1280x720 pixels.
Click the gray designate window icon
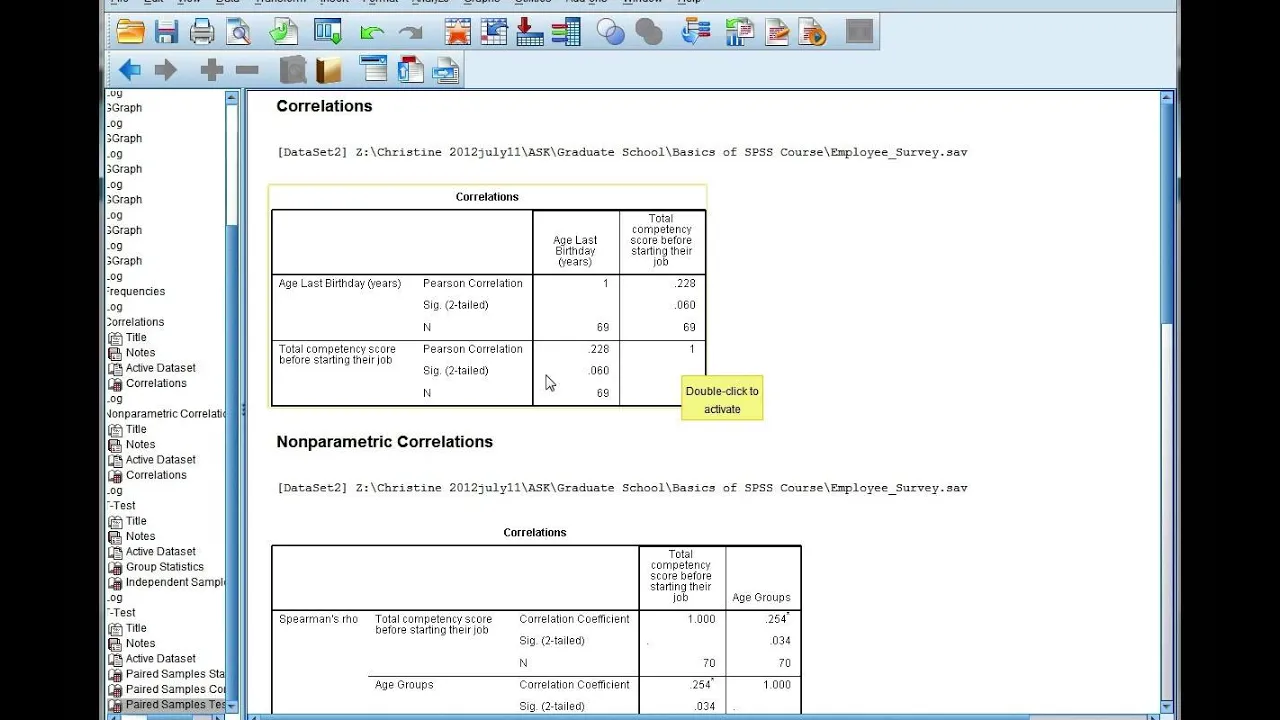(x=859, y=32)
